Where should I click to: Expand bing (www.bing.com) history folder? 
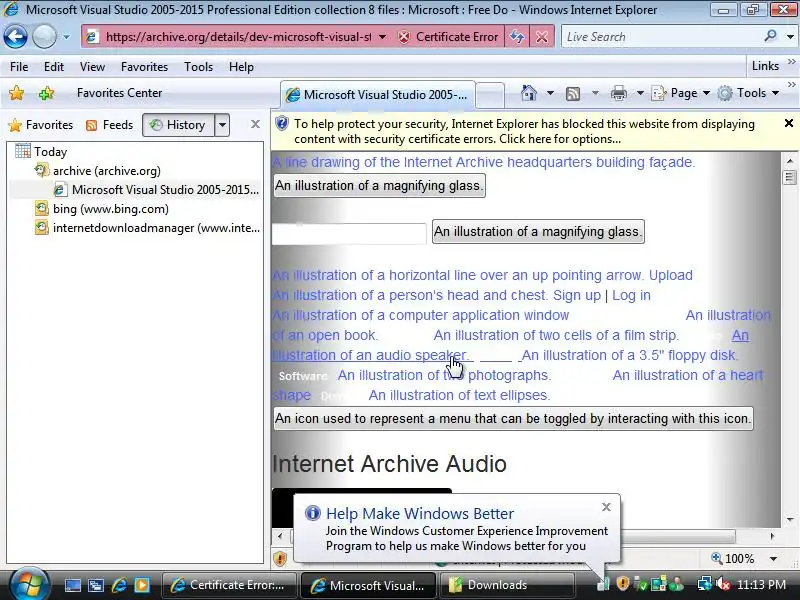click(x=101, y=209)
